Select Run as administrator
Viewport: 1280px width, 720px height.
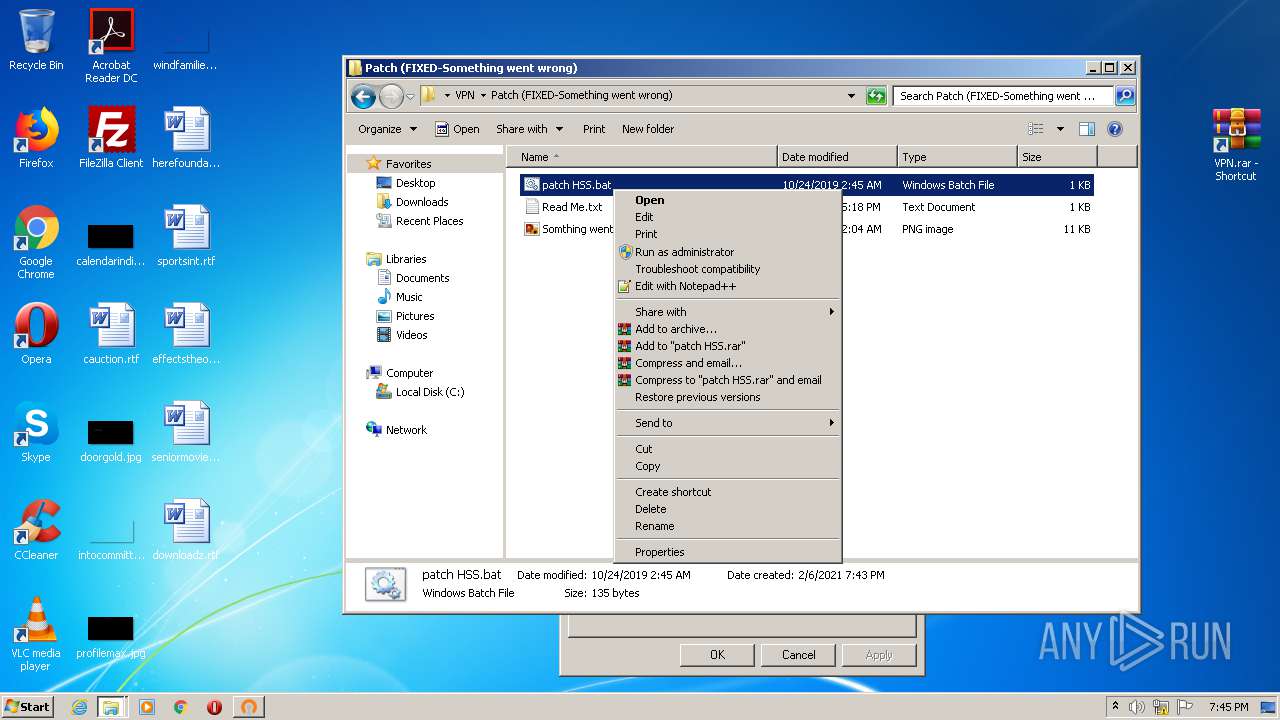[x=728, y=252]
